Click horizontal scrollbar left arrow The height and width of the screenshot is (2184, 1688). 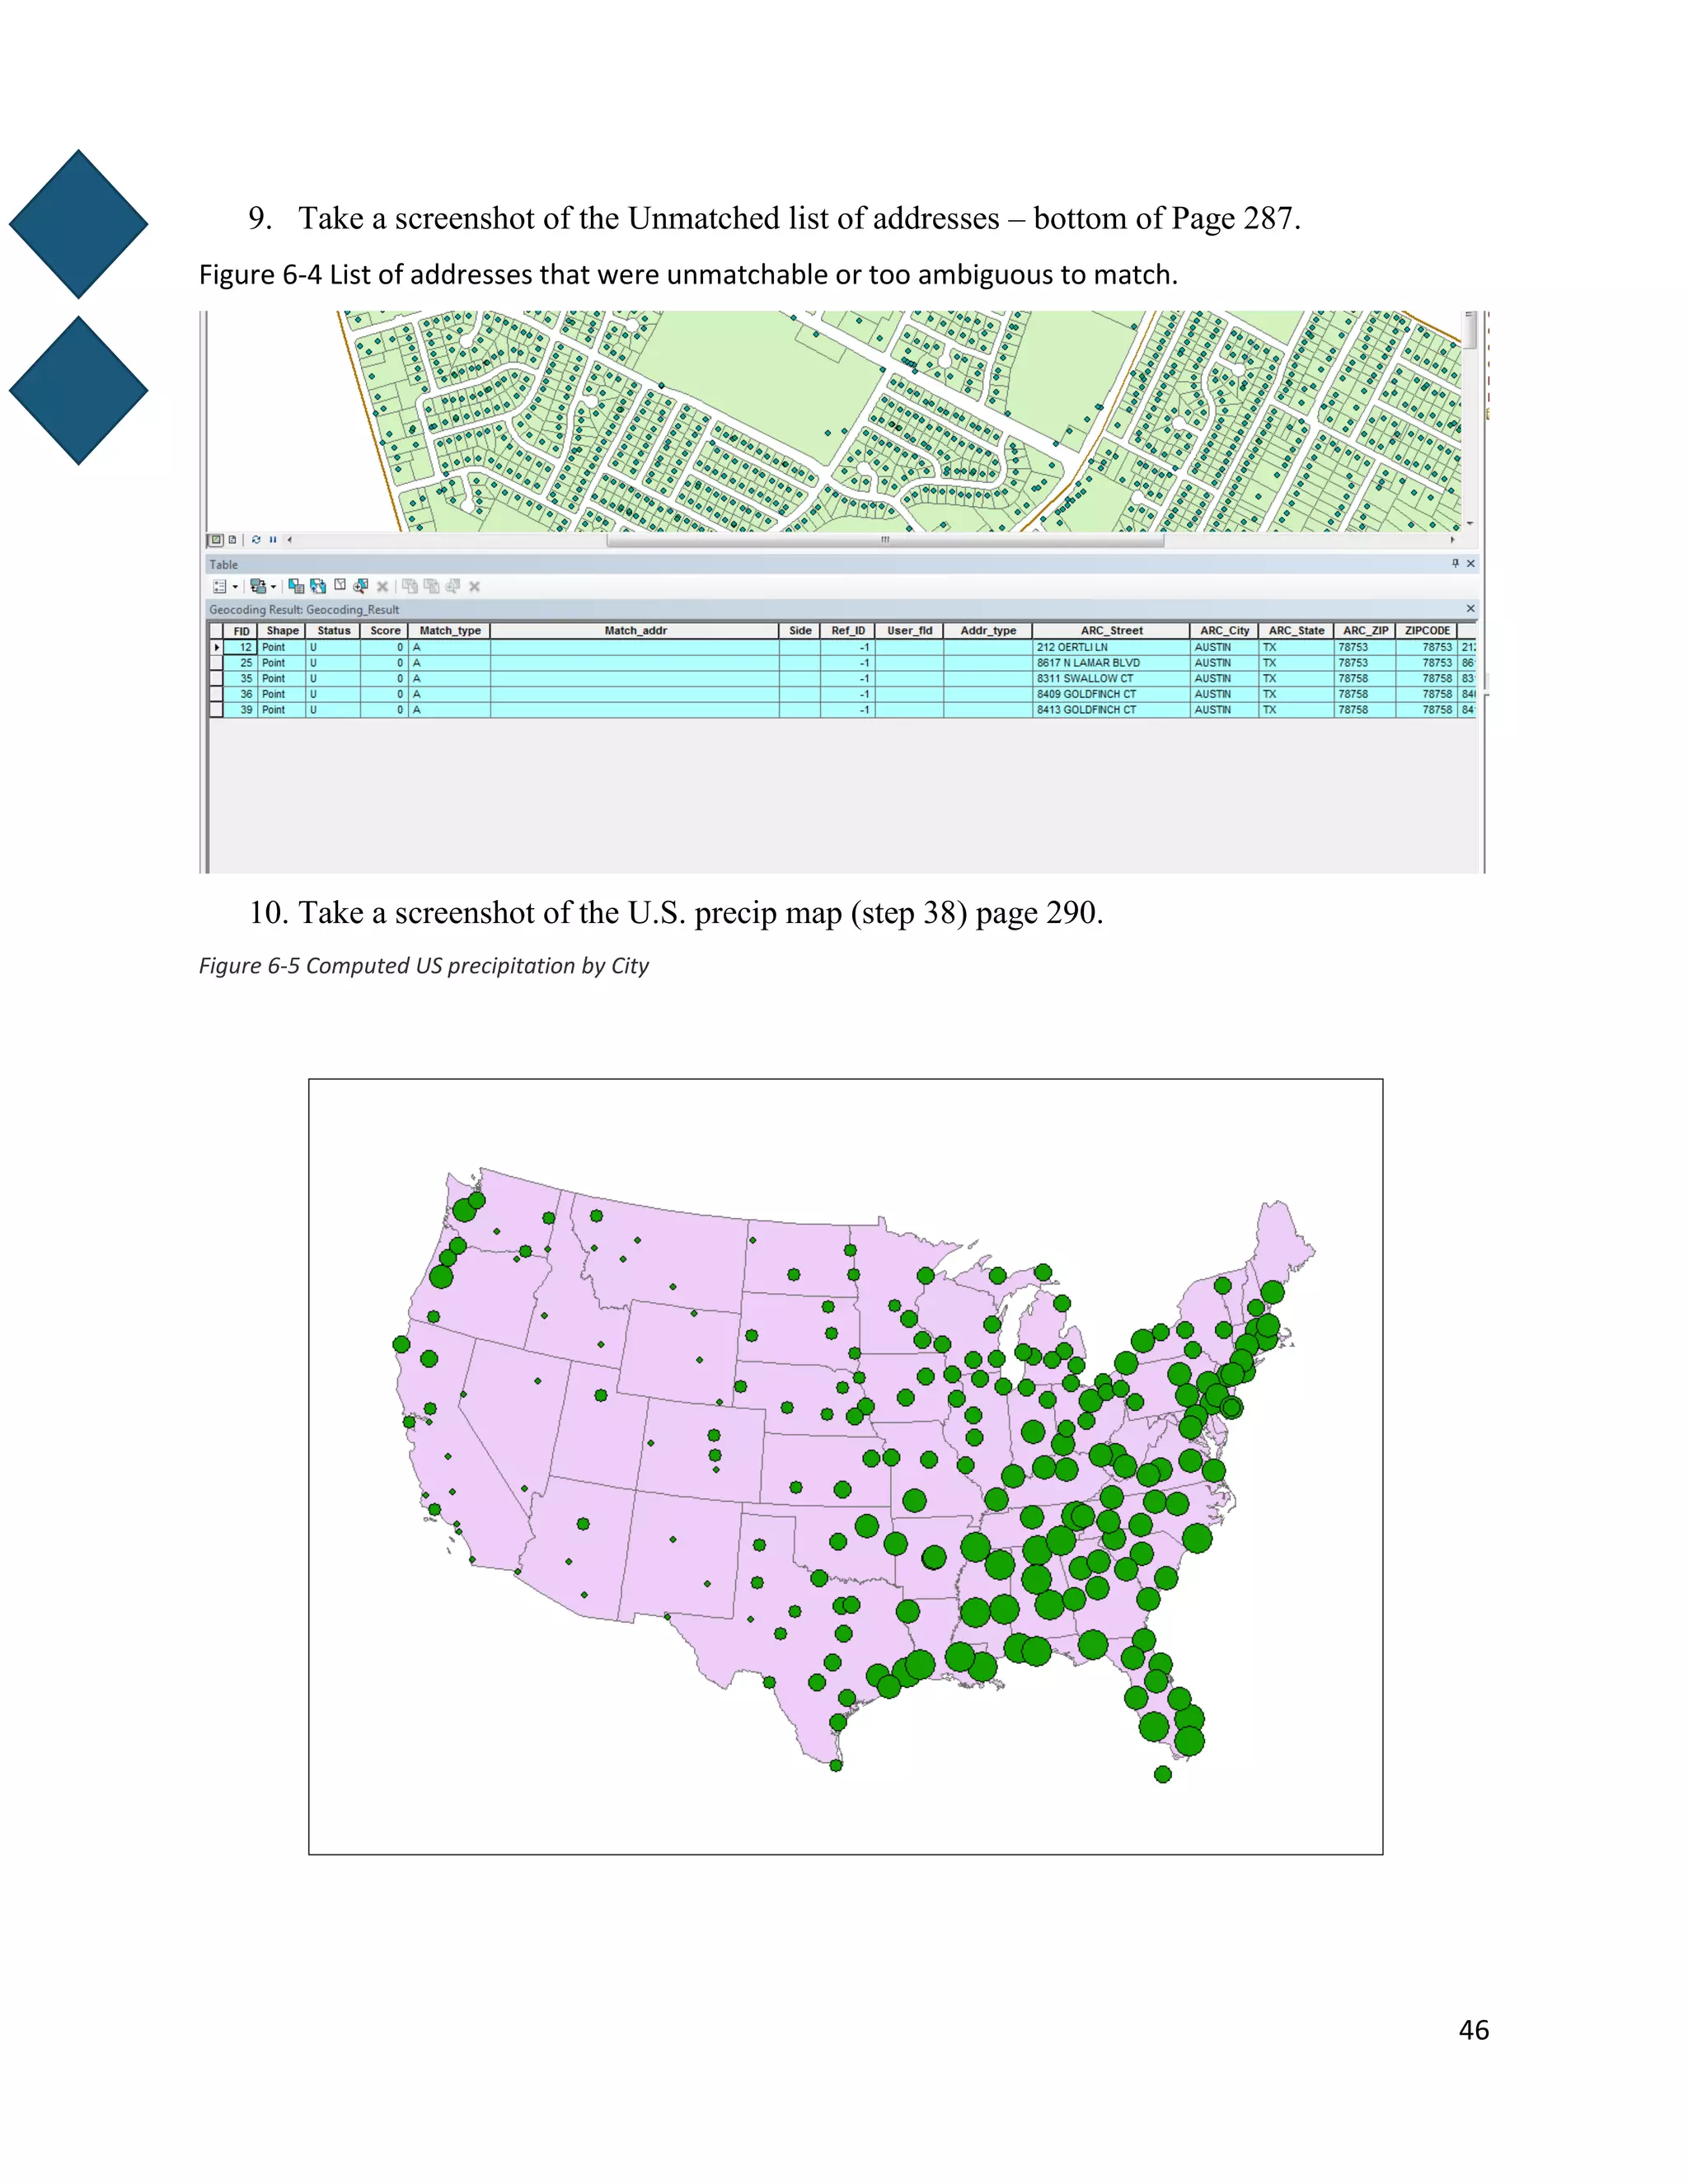point(290,540)
